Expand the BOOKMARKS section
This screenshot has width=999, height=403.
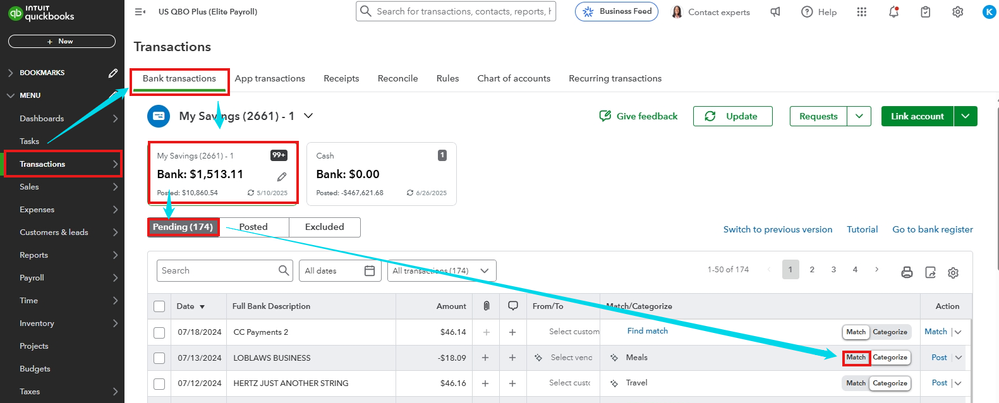point(10,73)
